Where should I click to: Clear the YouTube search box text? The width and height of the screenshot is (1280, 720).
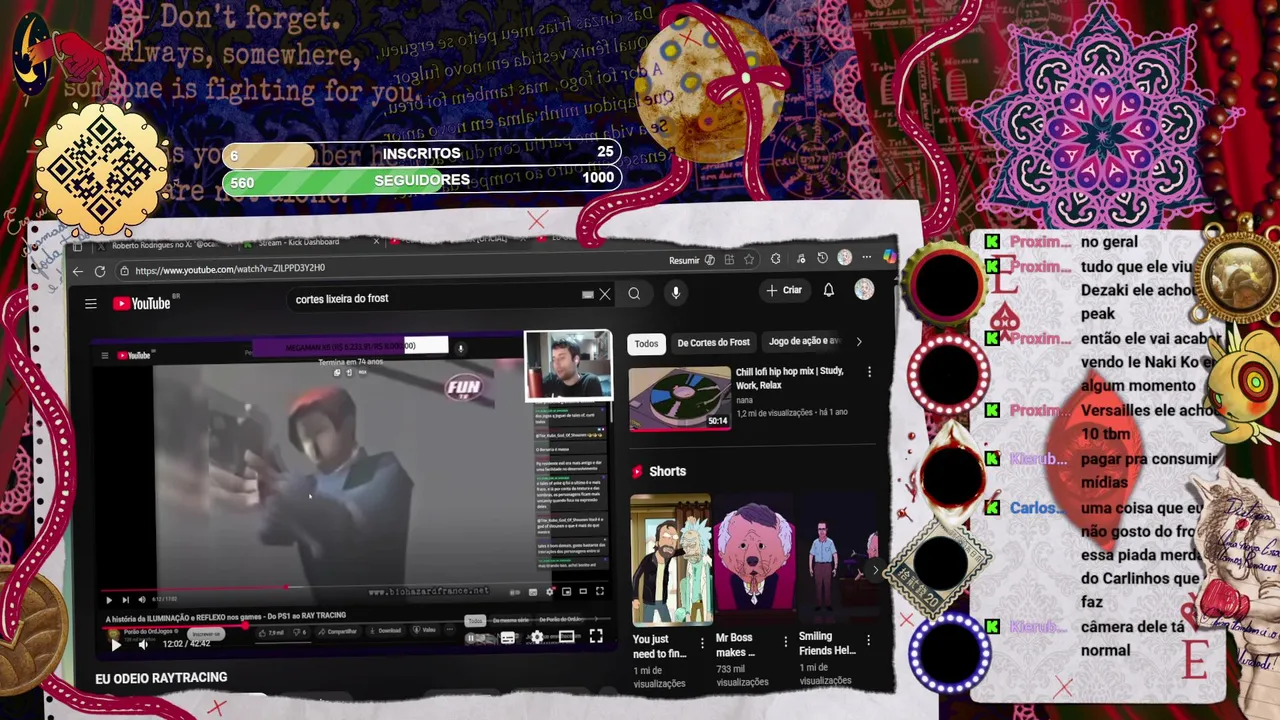point(604,294)
